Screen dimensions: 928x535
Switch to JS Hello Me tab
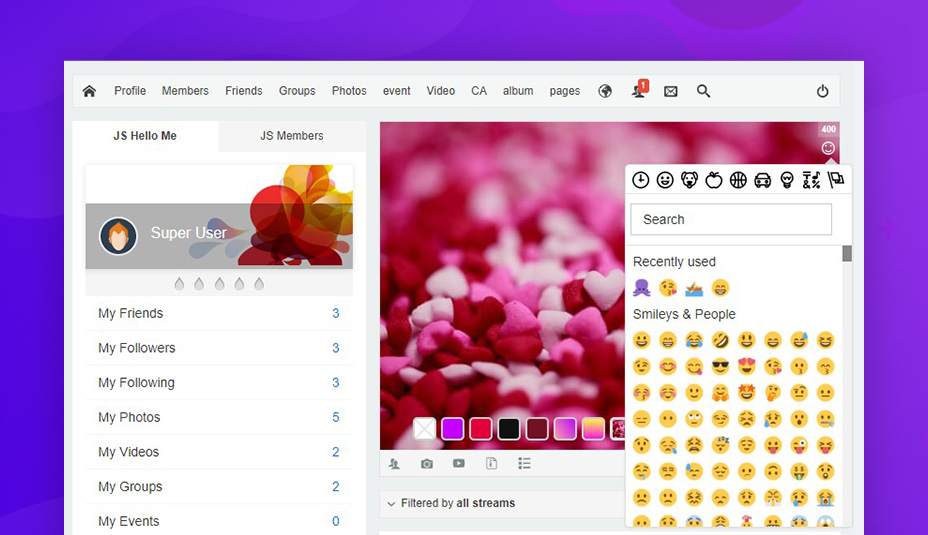[145, 136]
